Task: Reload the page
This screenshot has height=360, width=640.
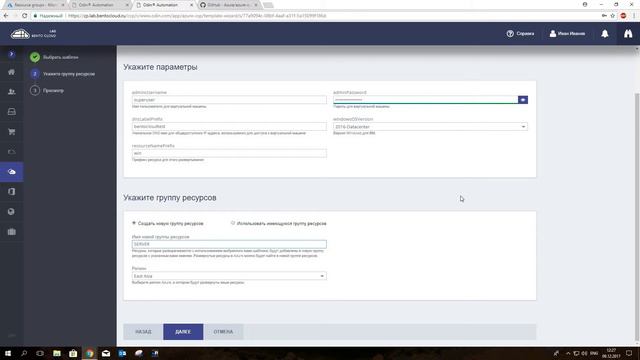Action: 24,16
